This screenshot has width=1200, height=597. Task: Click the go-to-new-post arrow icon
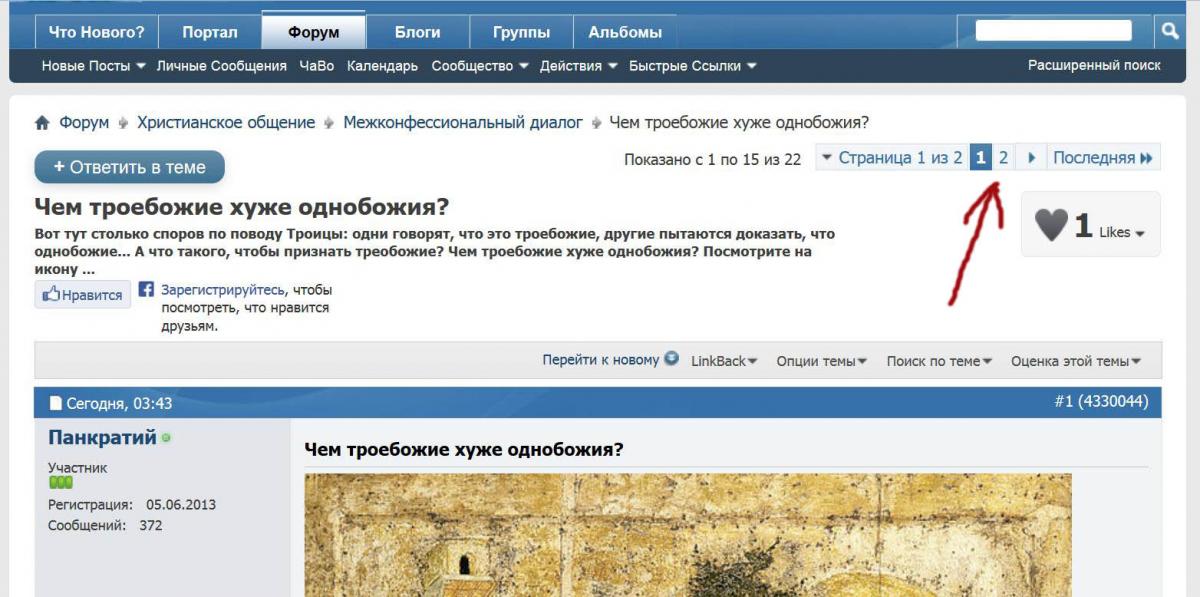[x=671, y=359]
